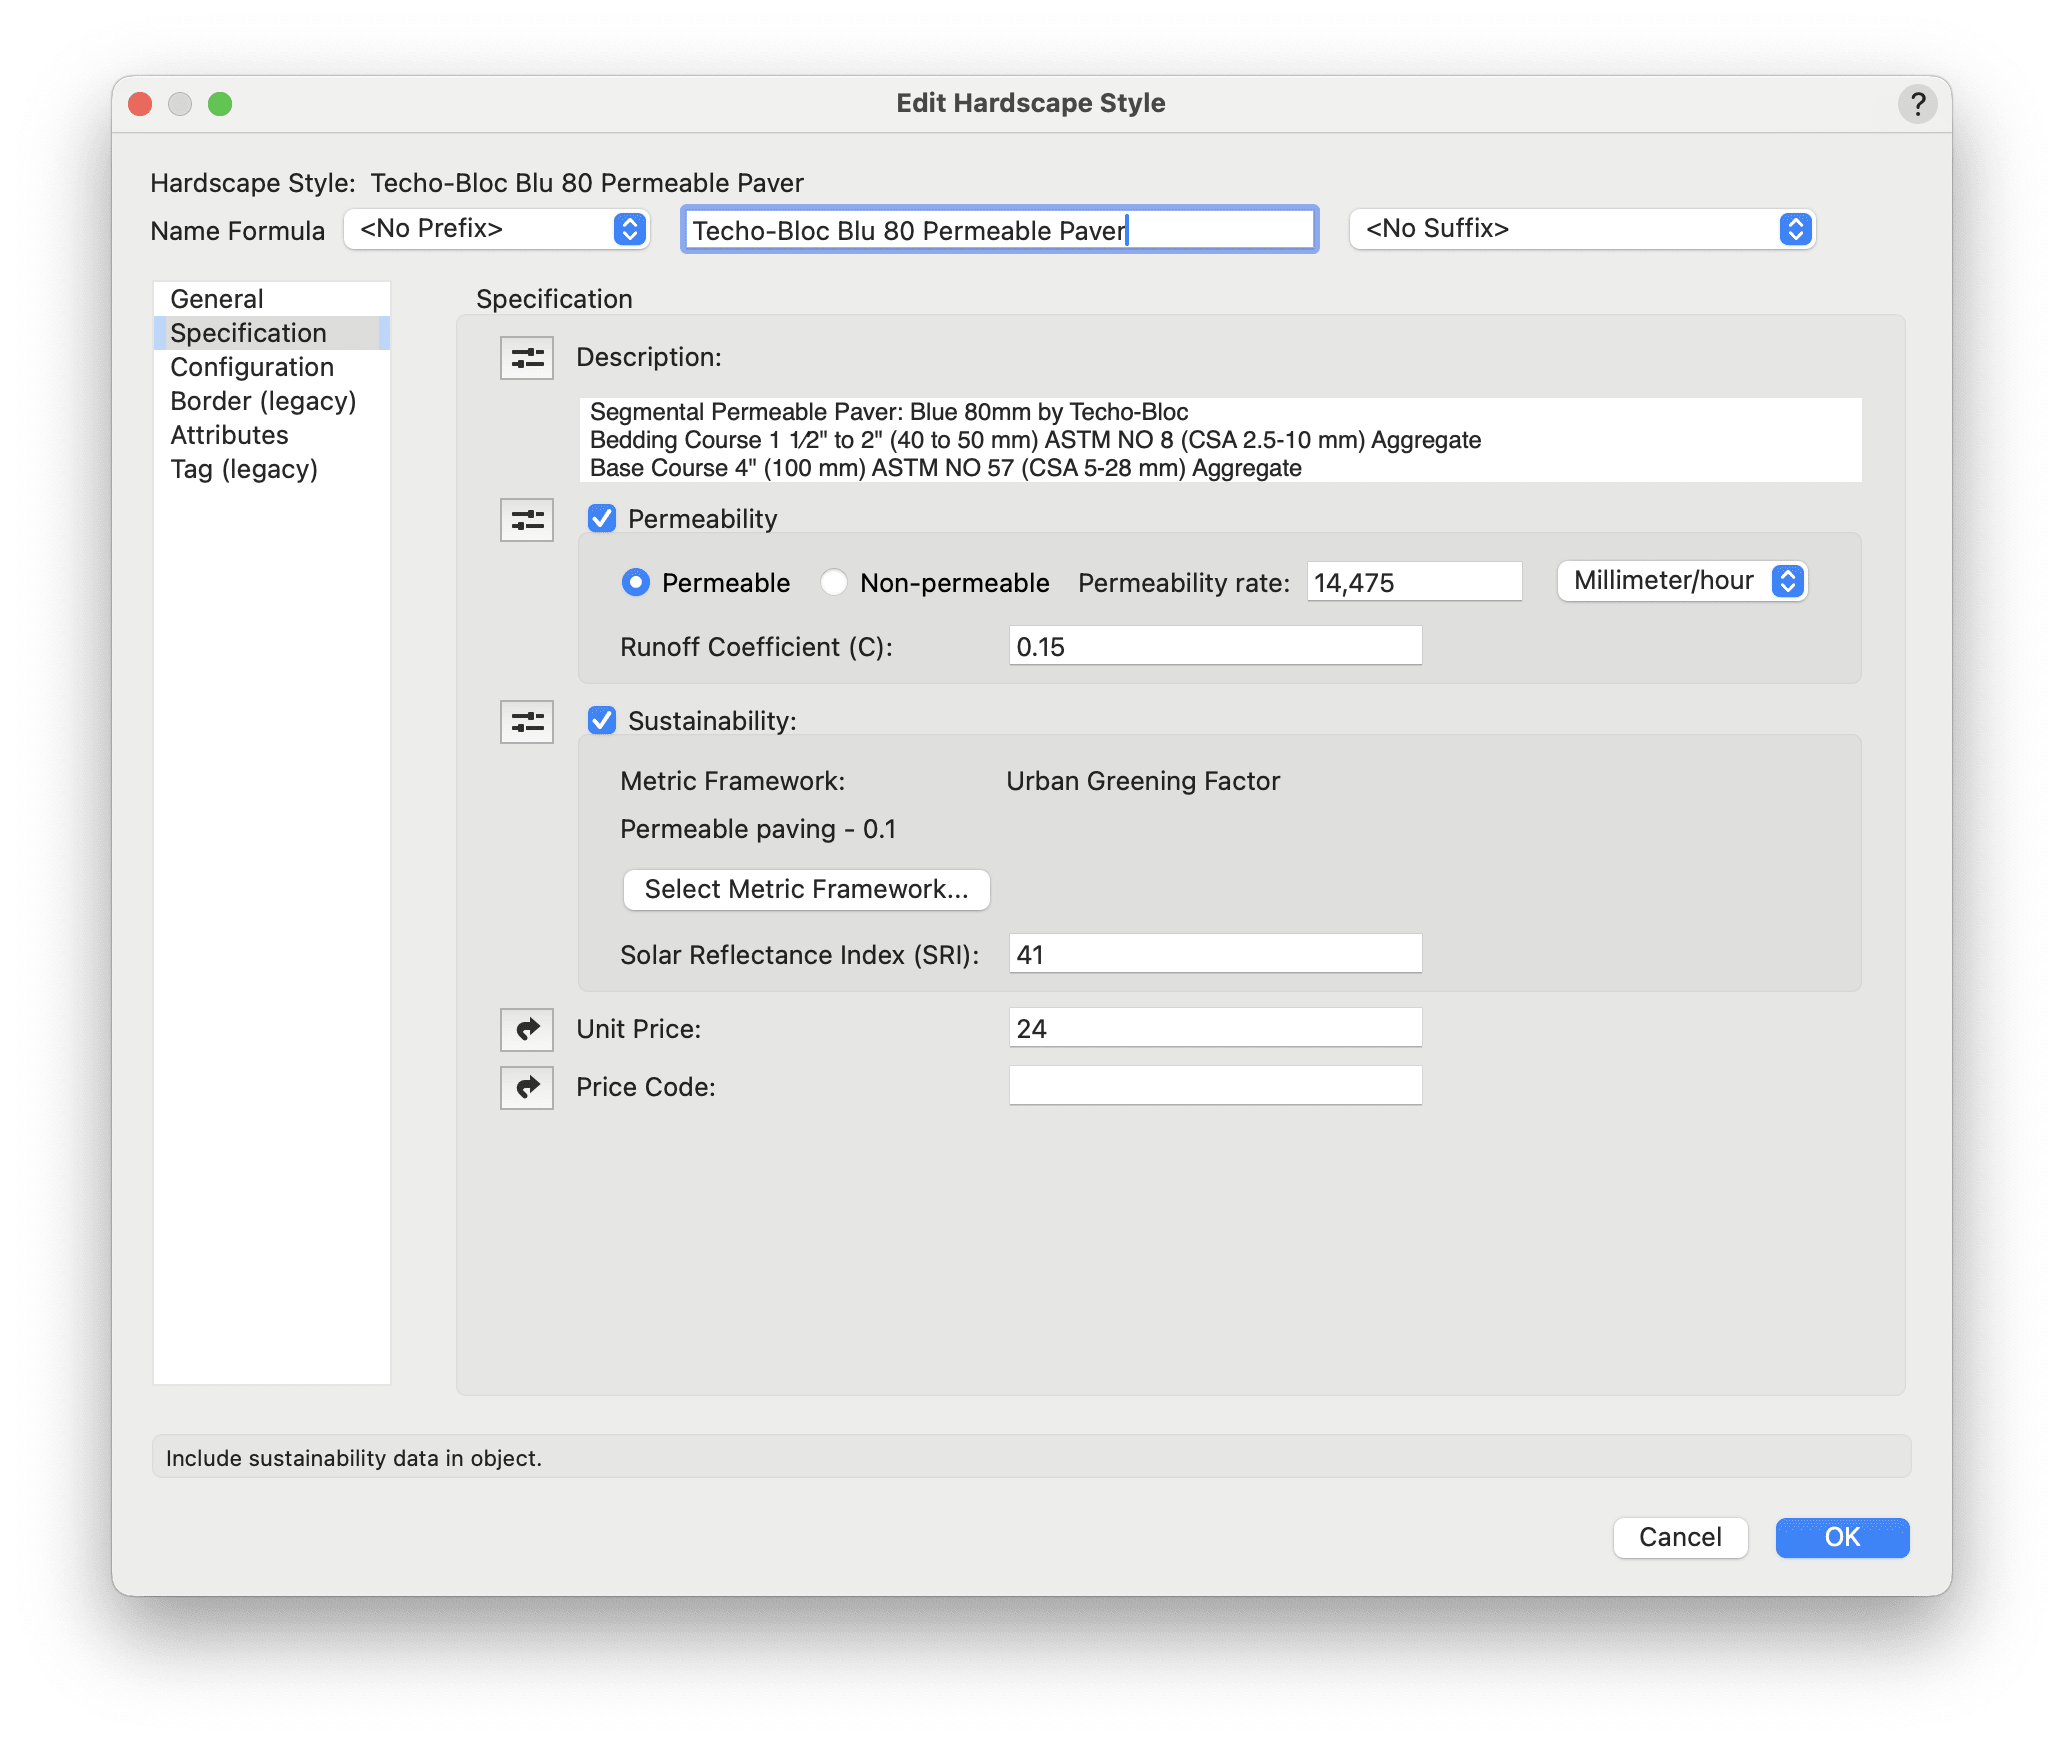
Task: Click the red close window button
Action: coord(141,104)
